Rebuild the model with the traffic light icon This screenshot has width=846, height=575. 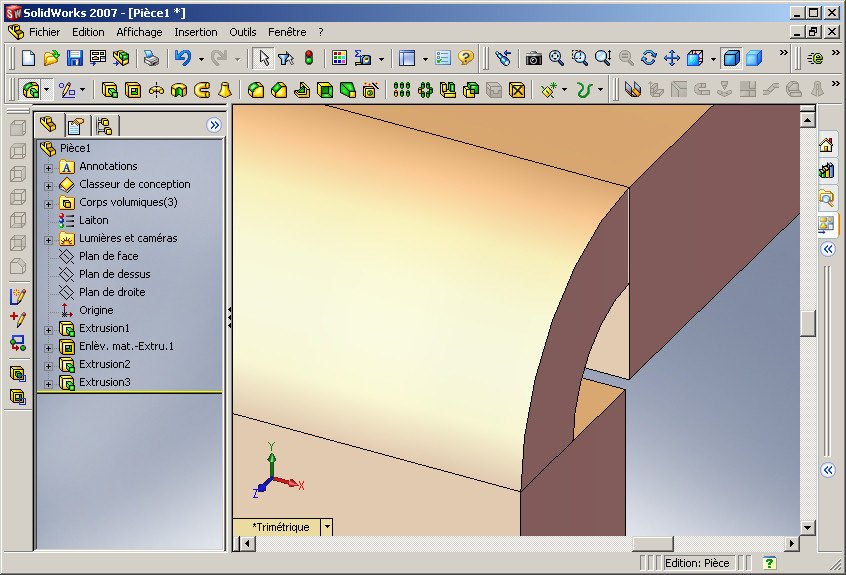pyautogui.click(x=309, y=58)
